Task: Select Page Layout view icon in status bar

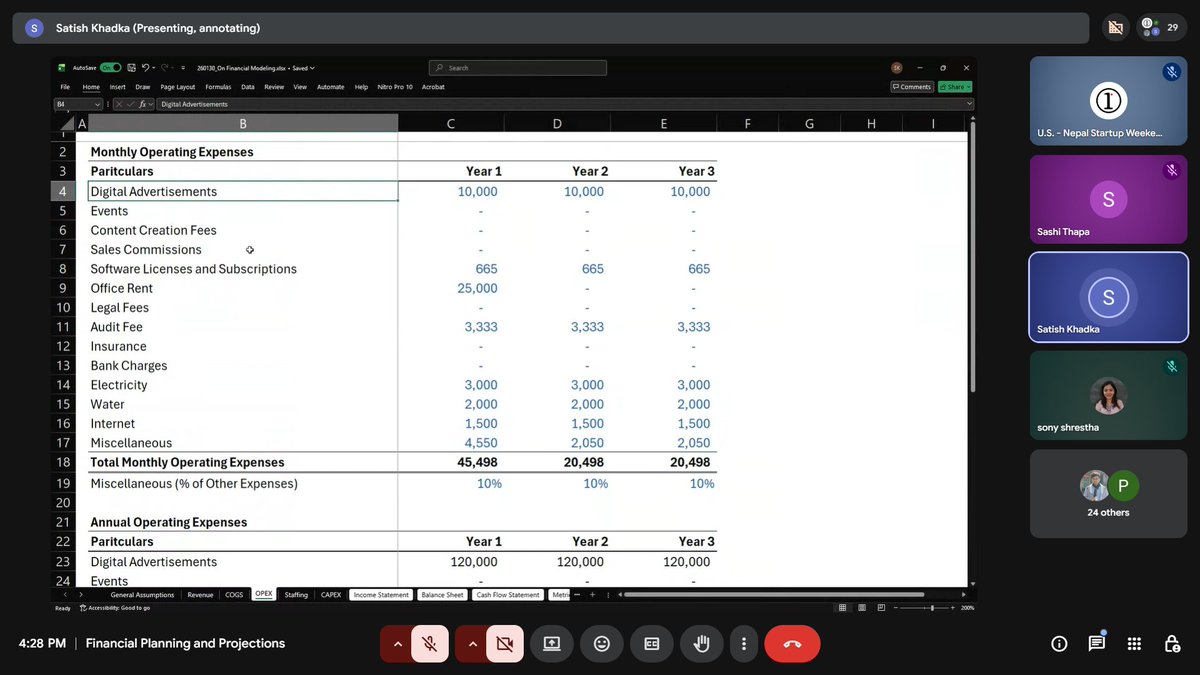Action: (861, 608)
